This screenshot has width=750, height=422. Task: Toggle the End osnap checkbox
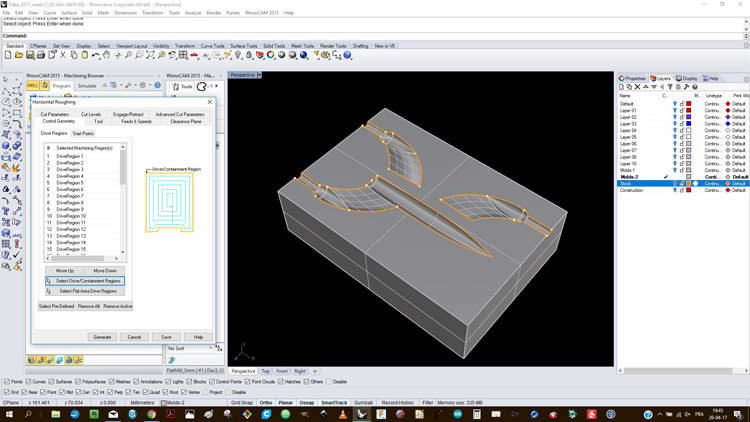pyautogui.click(x=7, y=392)
